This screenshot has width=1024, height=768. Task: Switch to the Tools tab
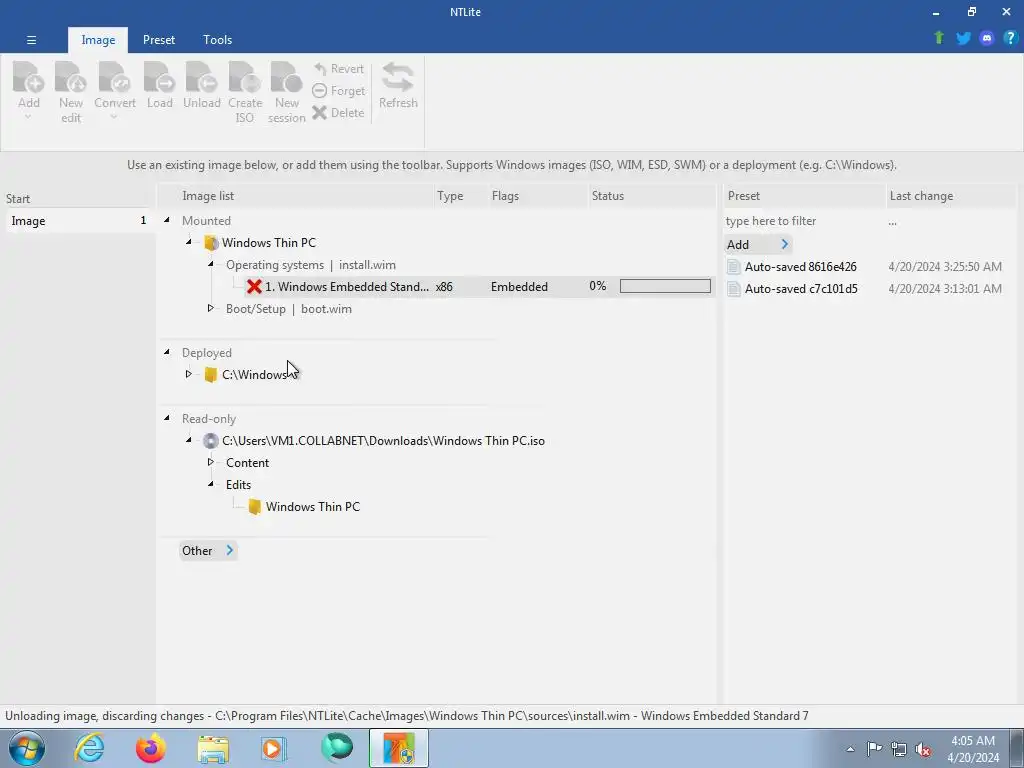coord(217,40)
